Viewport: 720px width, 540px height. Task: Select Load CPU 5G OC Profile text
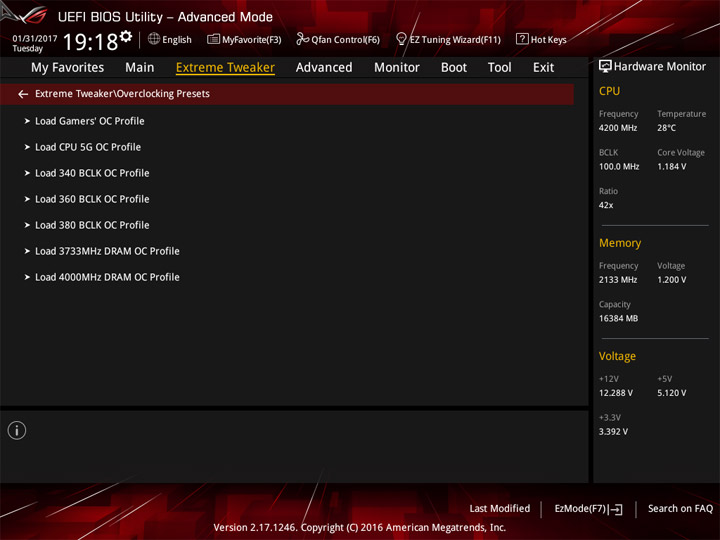coord(88,147)
